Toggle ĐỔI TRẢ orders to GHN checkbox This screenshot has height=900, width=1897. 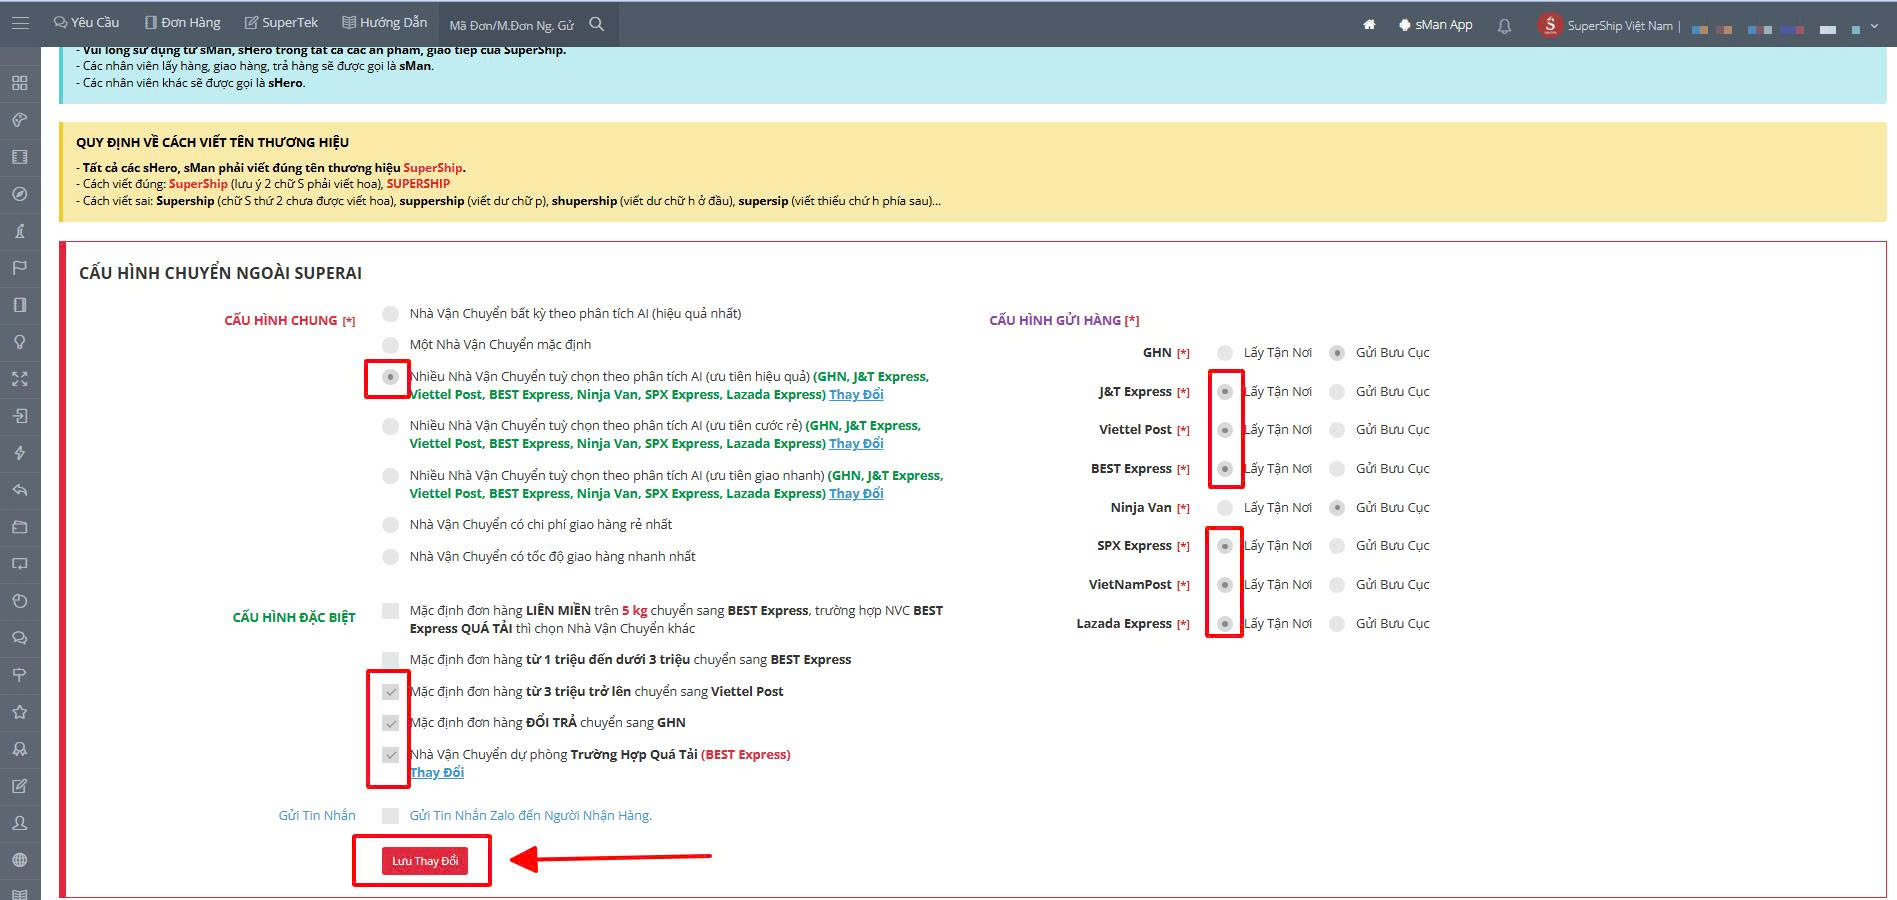391,723
